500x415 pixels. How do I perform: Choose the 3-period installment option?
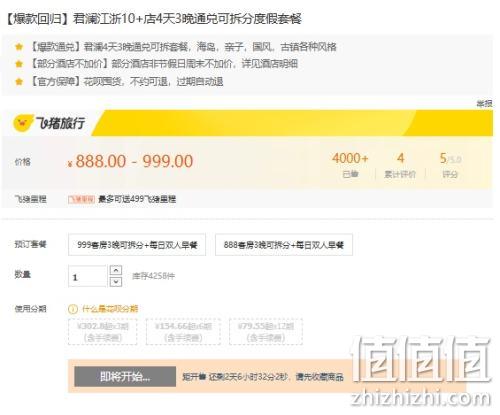103,332
